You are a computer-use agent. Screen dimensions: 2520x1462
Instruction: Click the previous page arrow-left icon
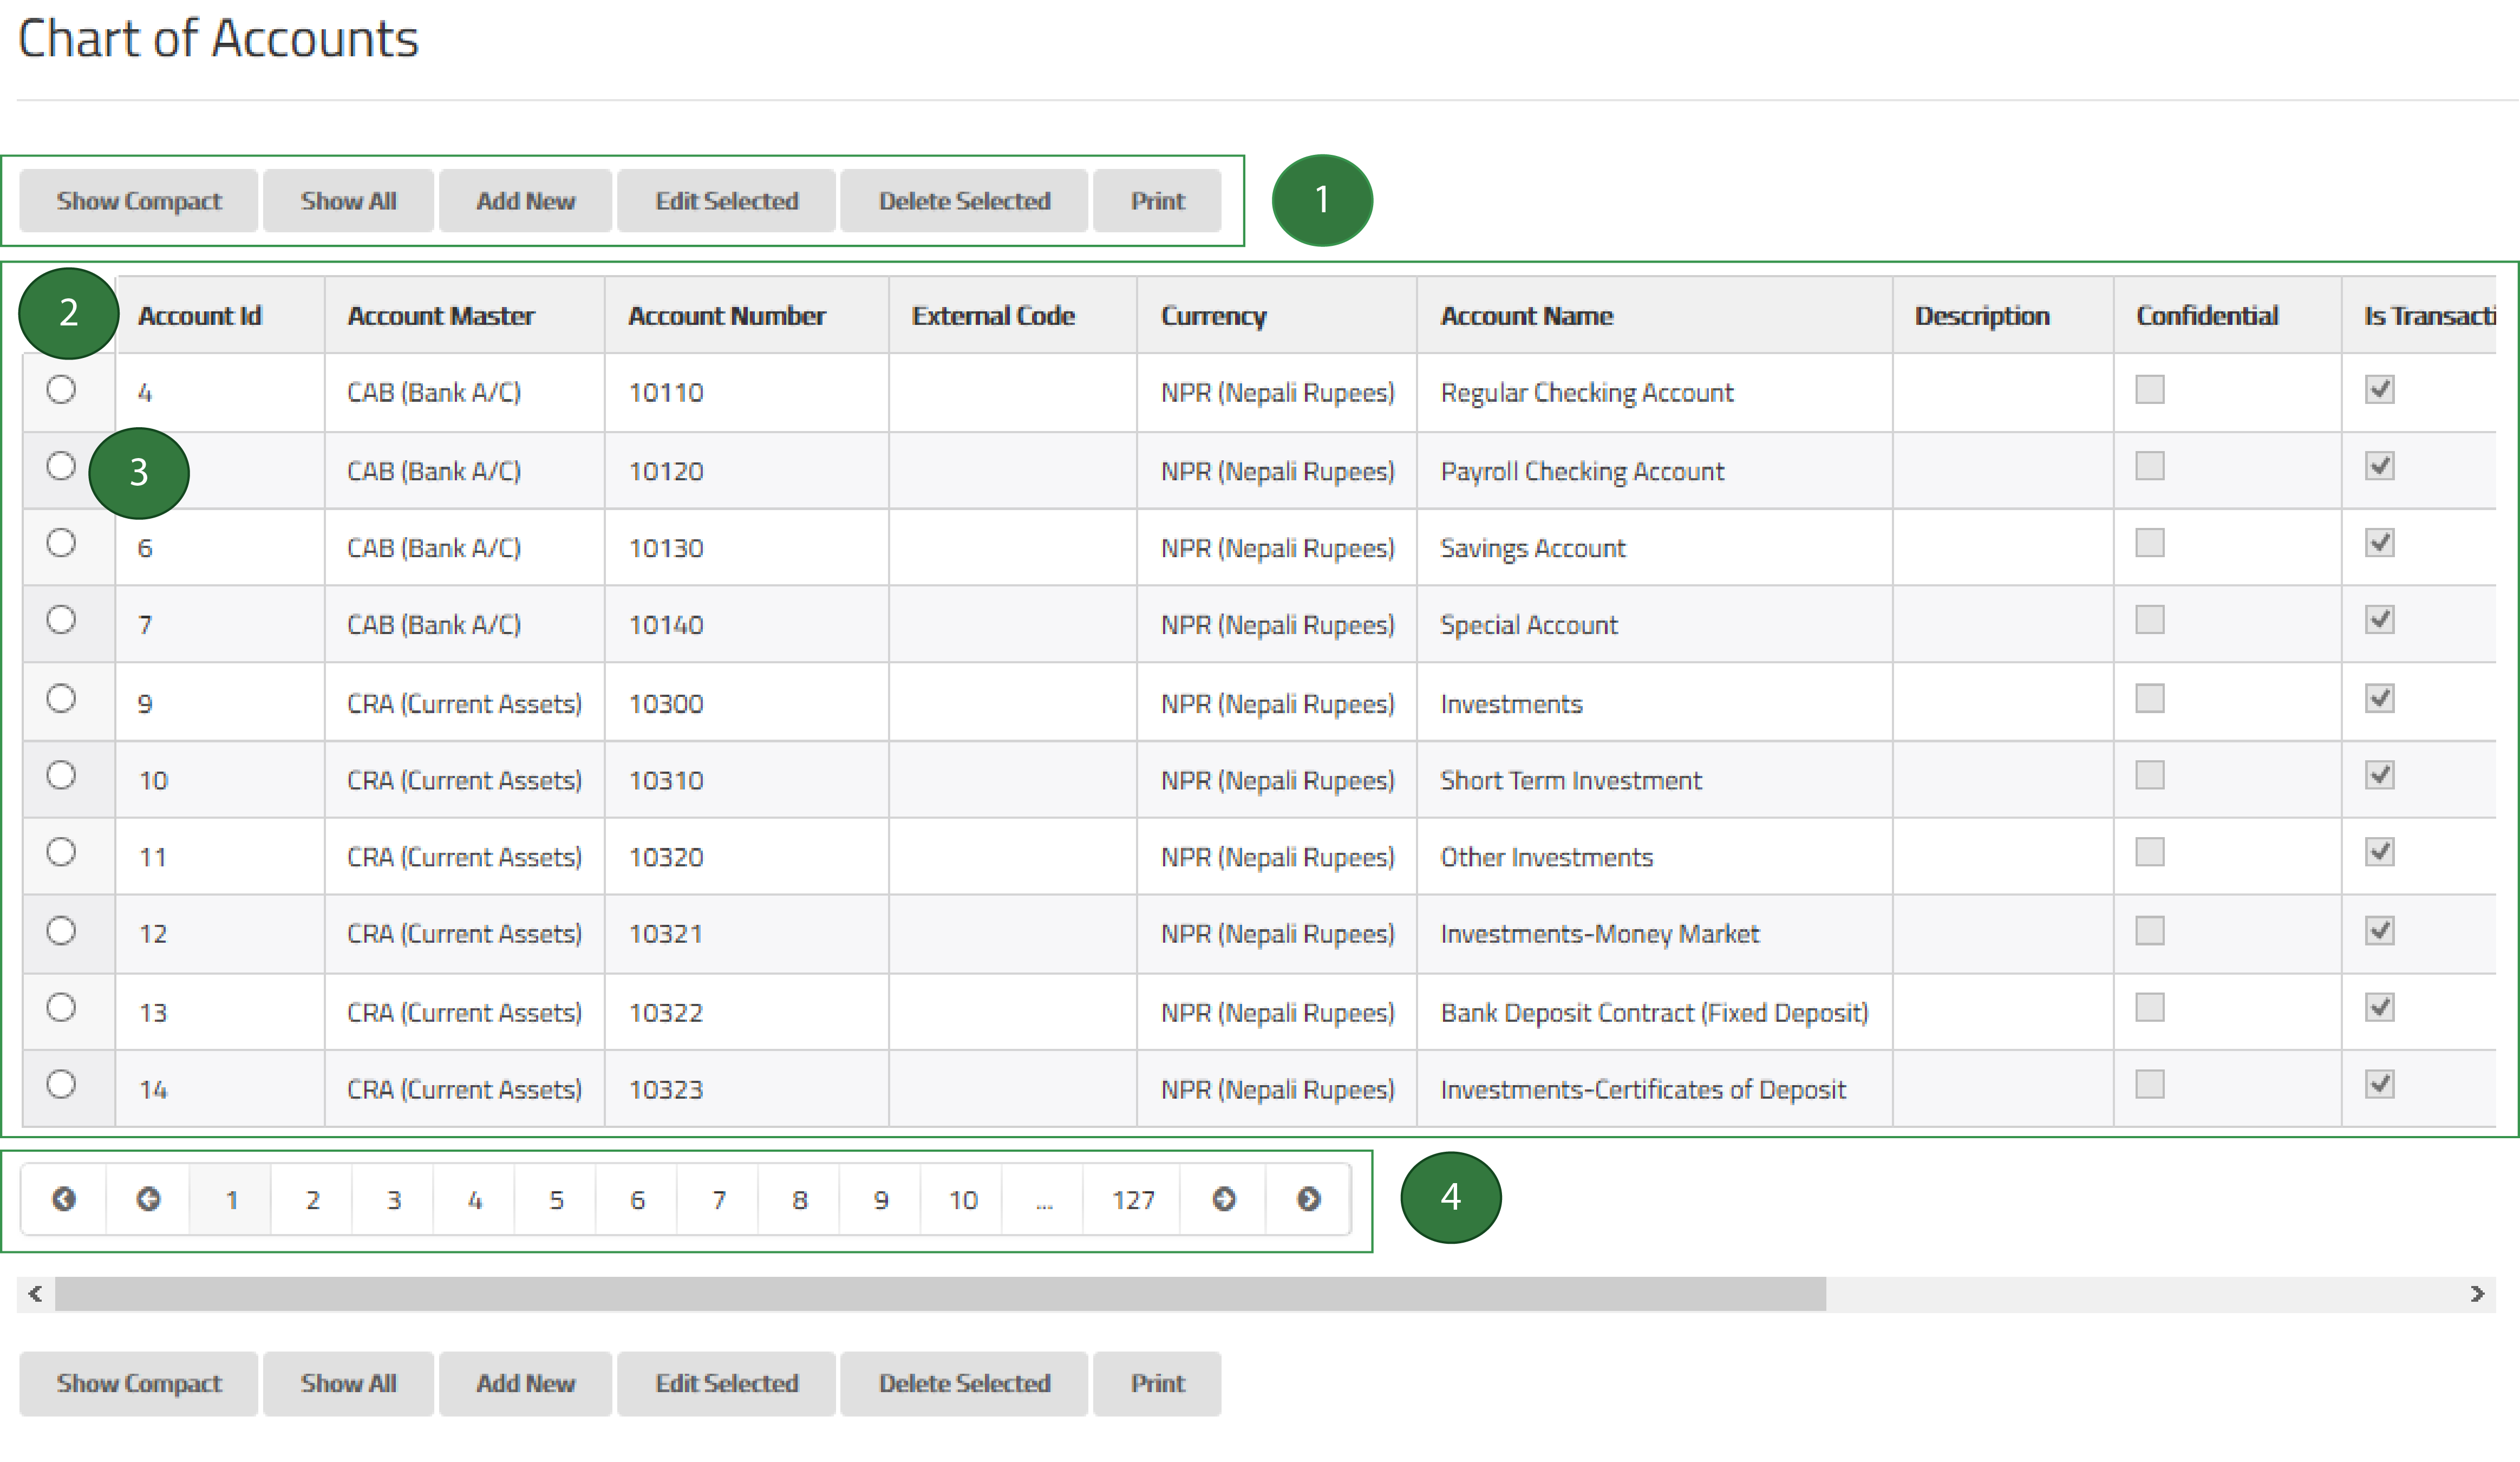point(148,1199)
